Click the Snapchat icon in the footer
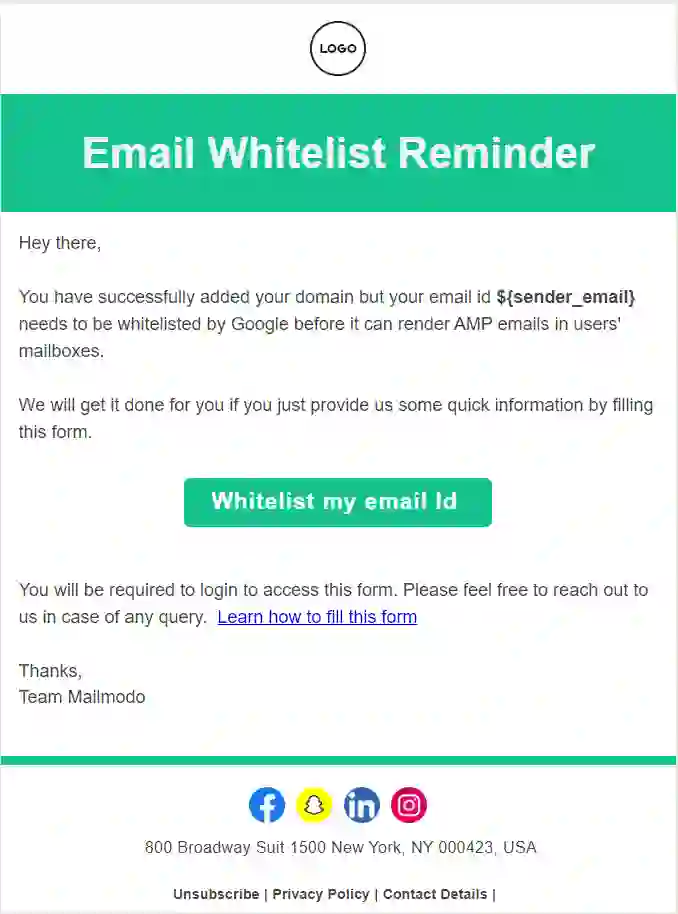678x914 pixels. tap(314, 805)
